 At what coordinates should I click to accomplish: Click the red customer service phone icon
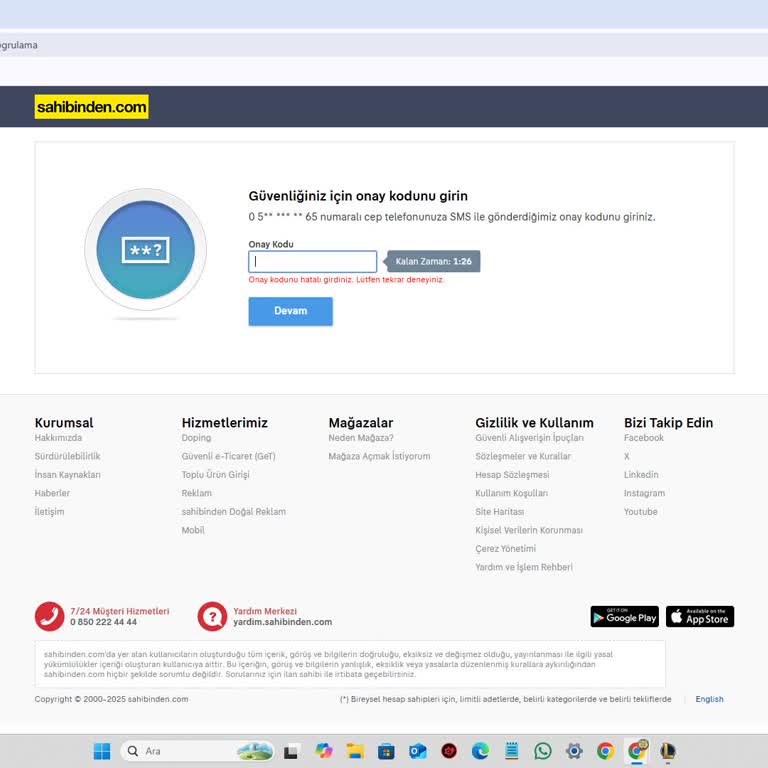tap(49, 616)
